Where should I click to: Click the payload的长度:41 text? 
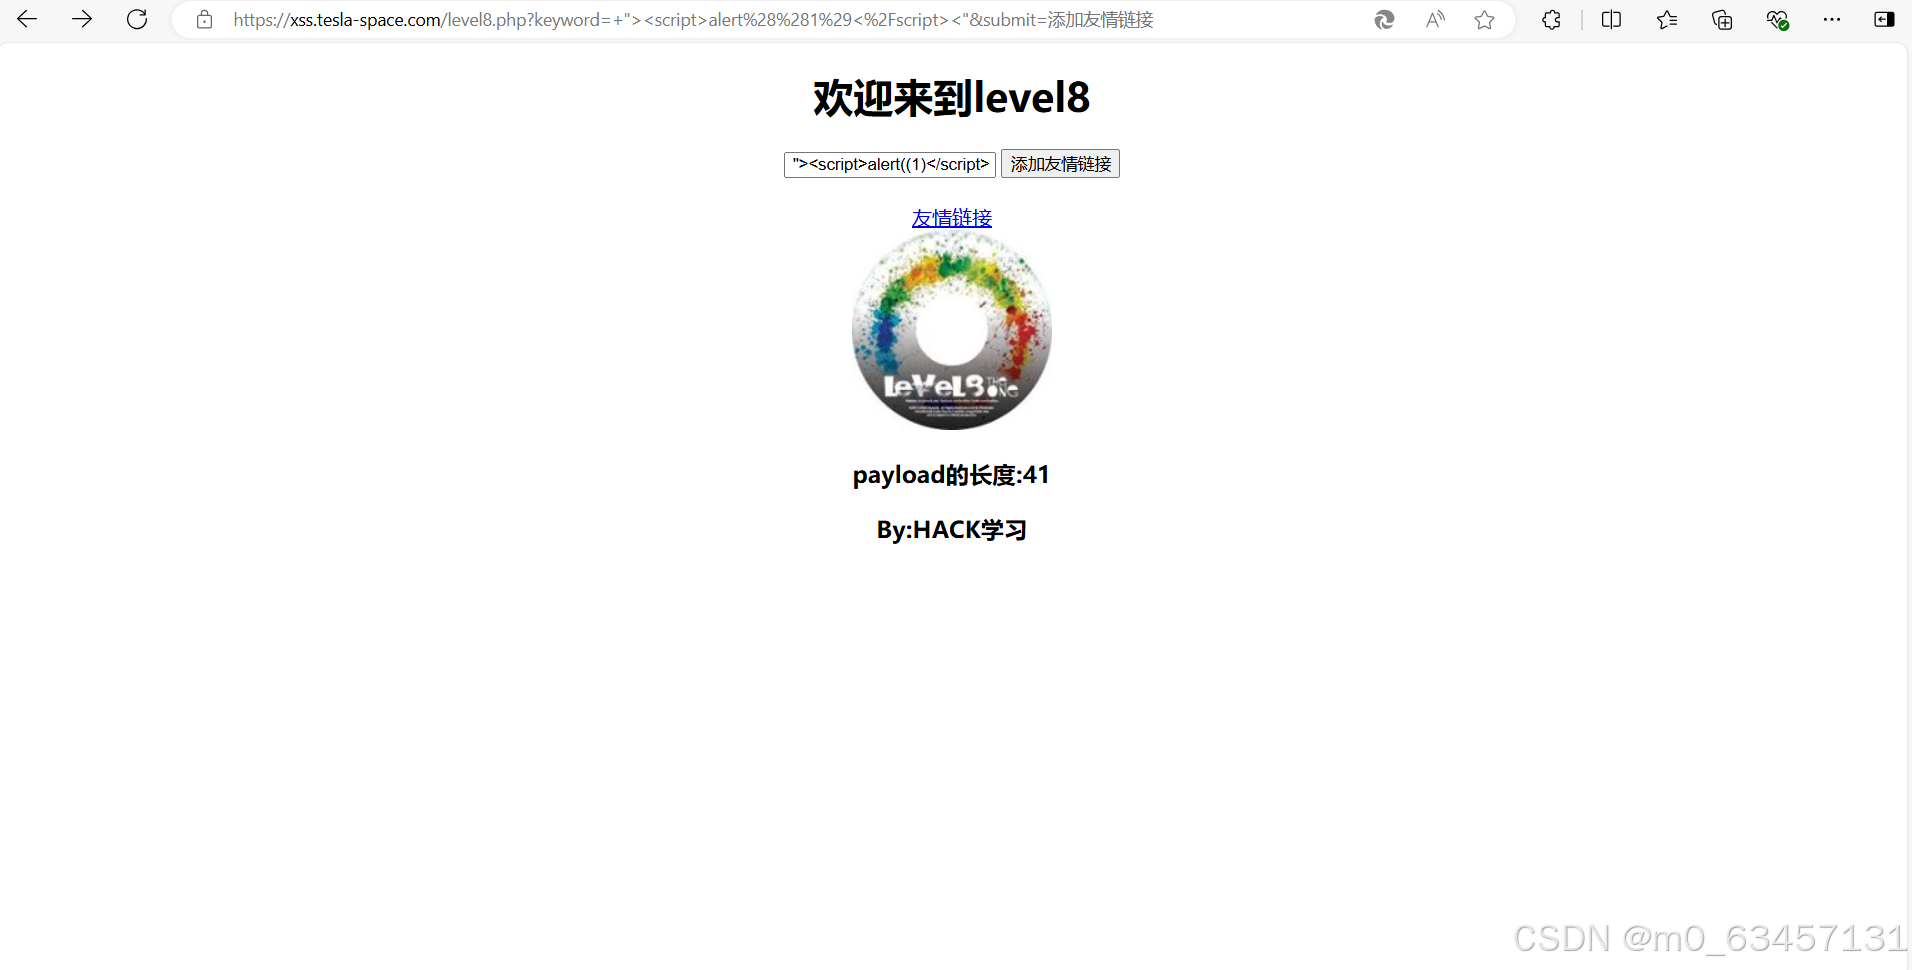952,475
